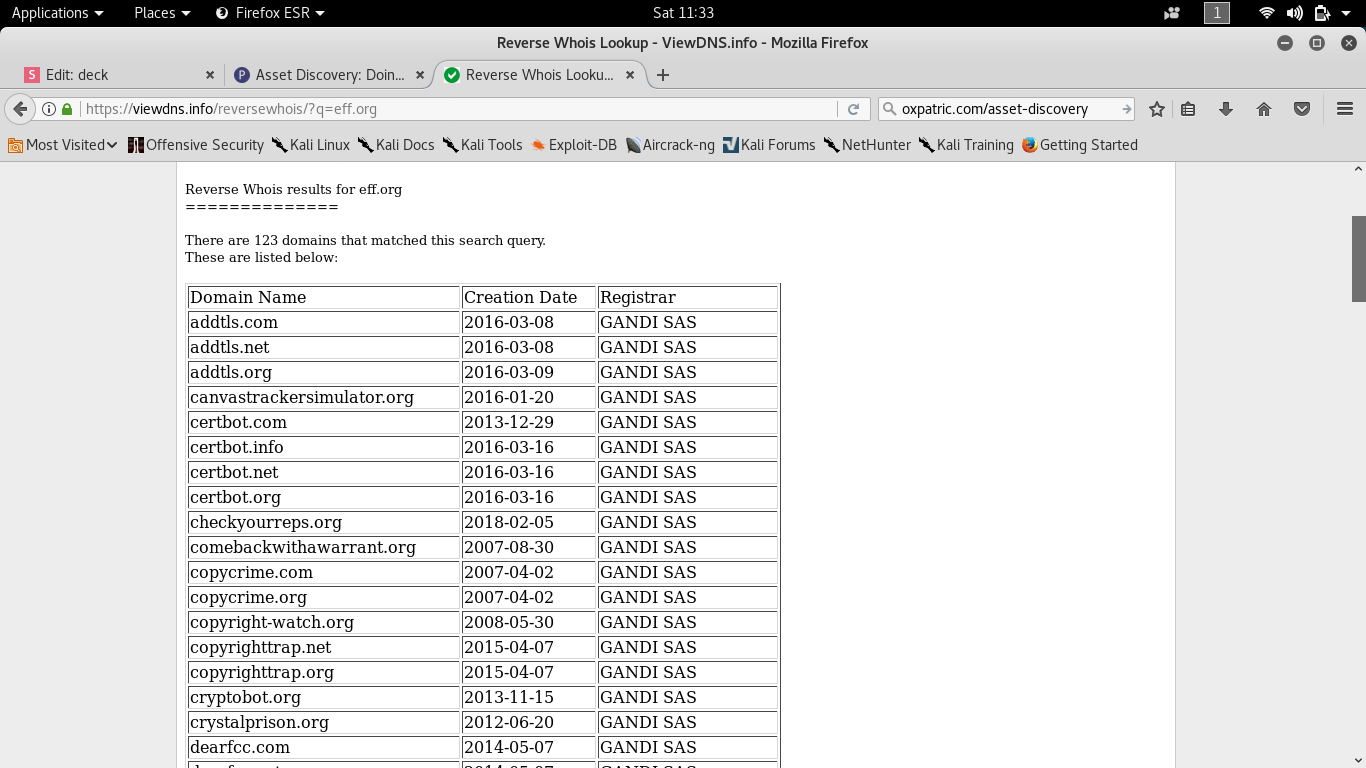Close the Reverse Whois Lookup tab
The width and height of the screenshot is (1366, 768).
coord(630,75)
